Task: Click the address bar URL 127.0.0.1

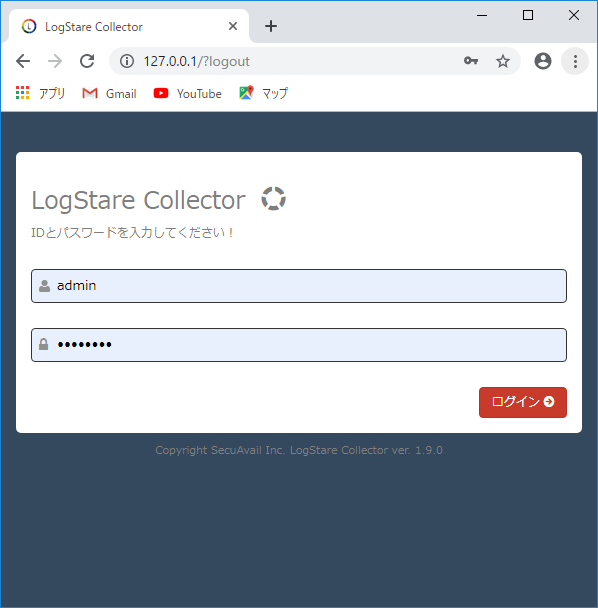Action: (171, 61)
